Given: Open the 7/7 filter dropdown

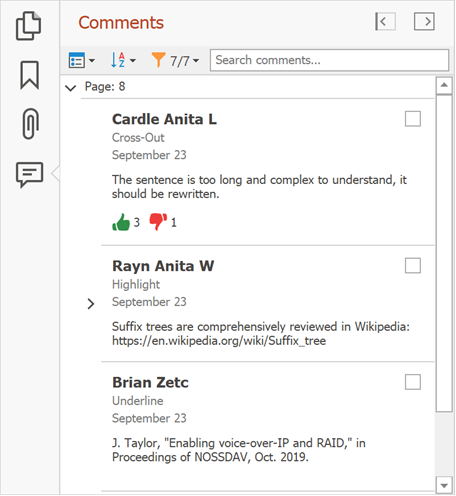Looking at the screenshot, I should pyautogui.click(x=175, y=60).
